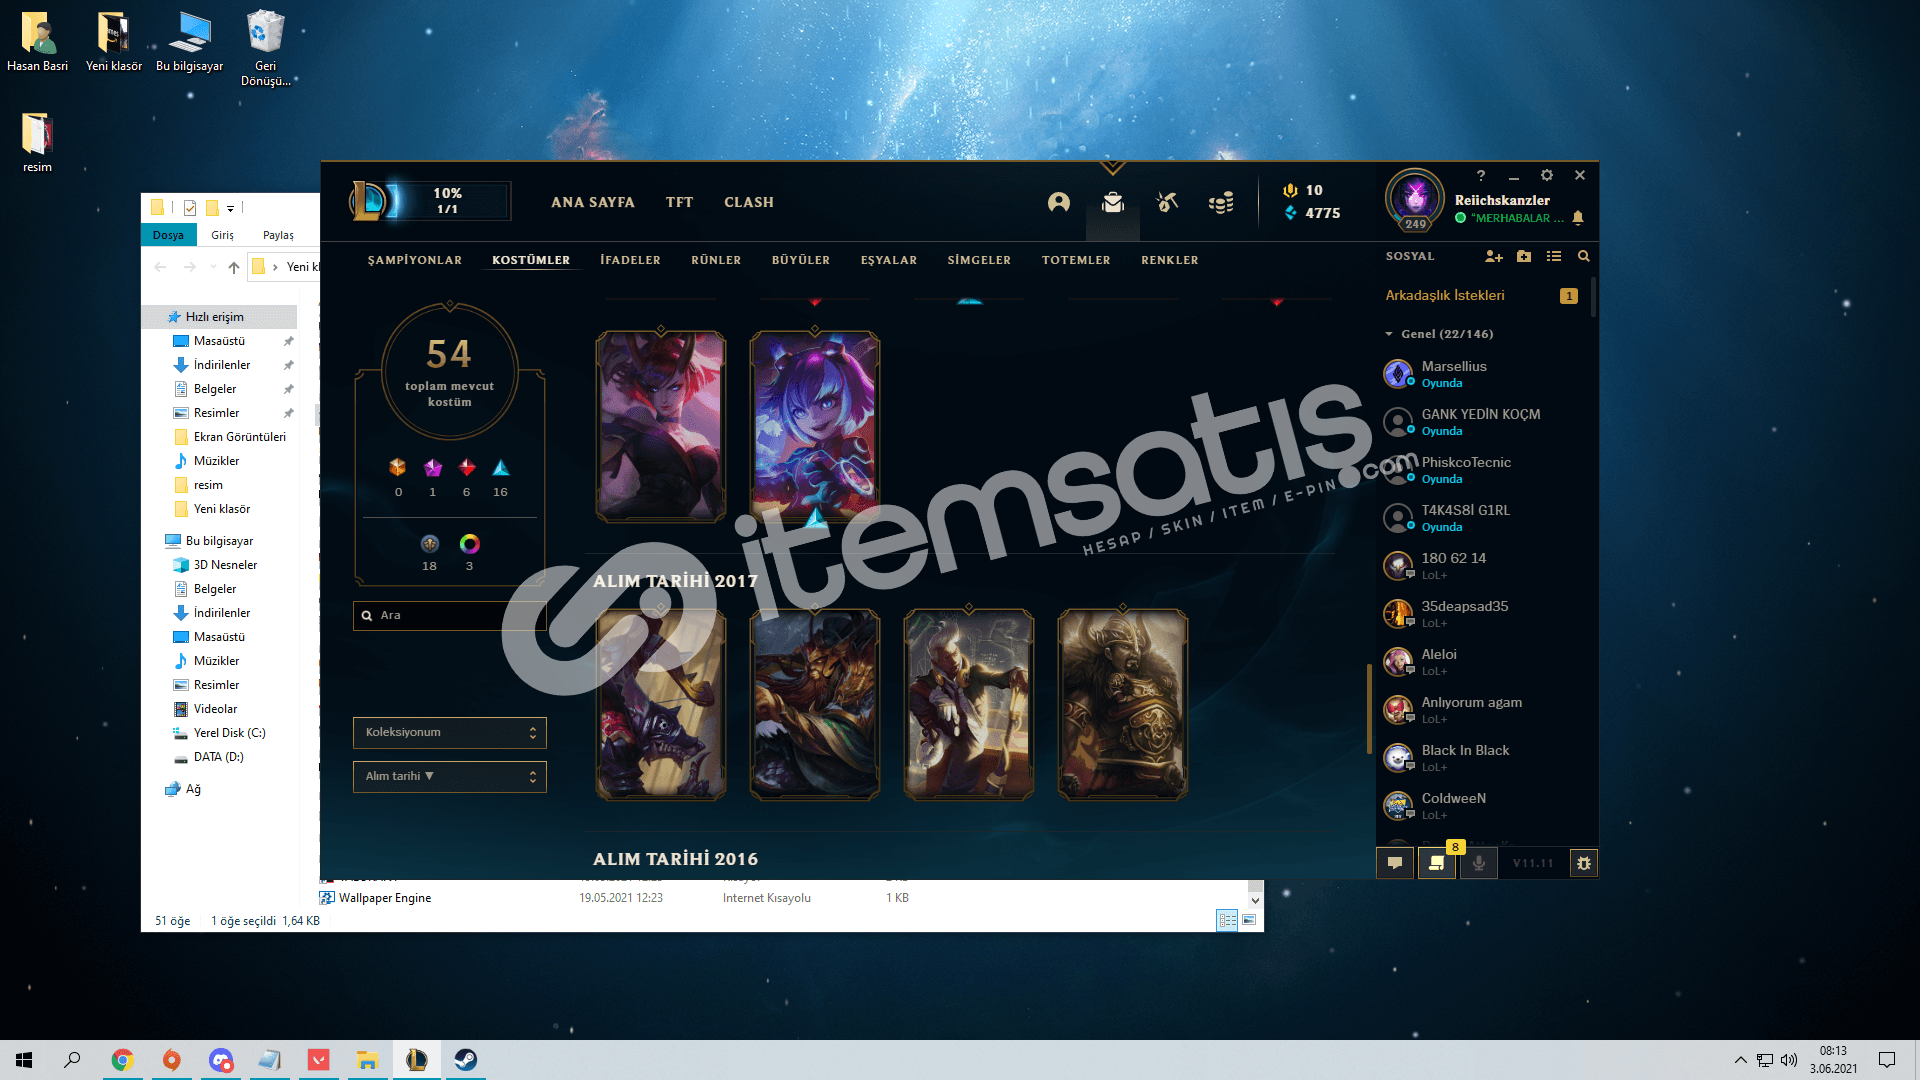1920x1080 pixels.
Task: Select the gold armored warrior skin thumbnail
Action: click(x=1123, y=706)
